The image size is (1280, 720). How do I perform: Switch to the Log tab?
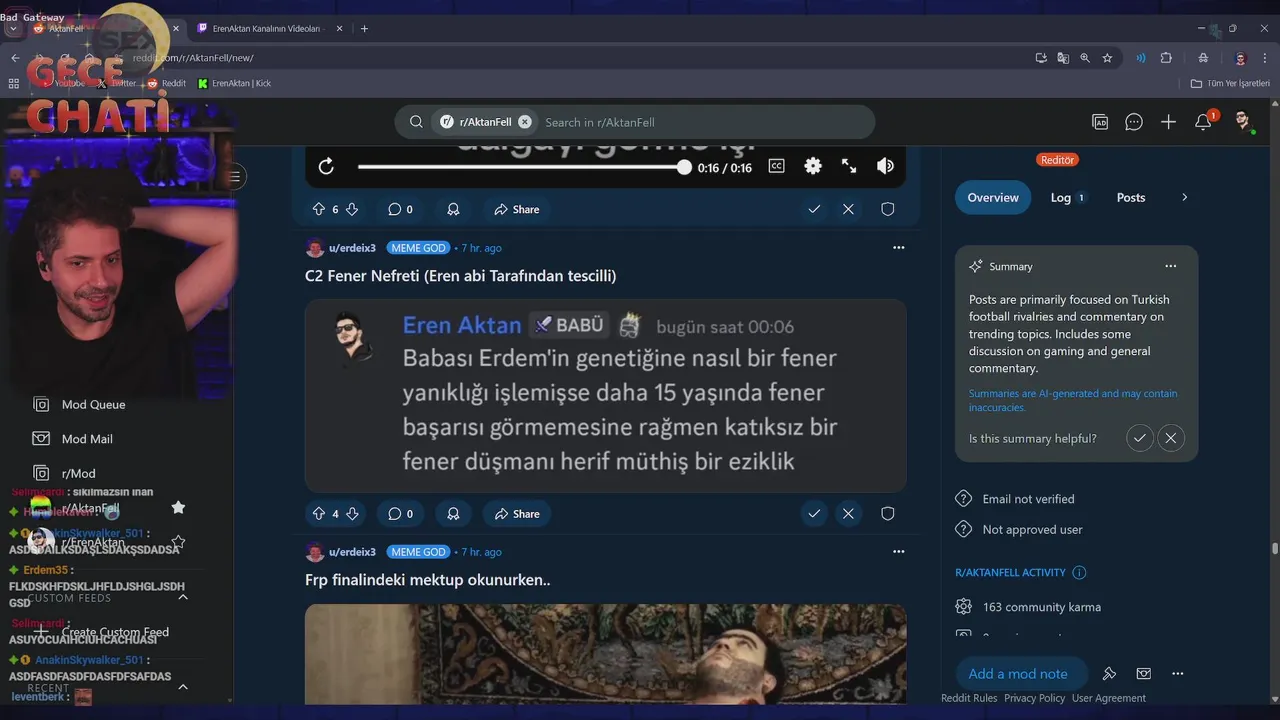point(1067,198)
